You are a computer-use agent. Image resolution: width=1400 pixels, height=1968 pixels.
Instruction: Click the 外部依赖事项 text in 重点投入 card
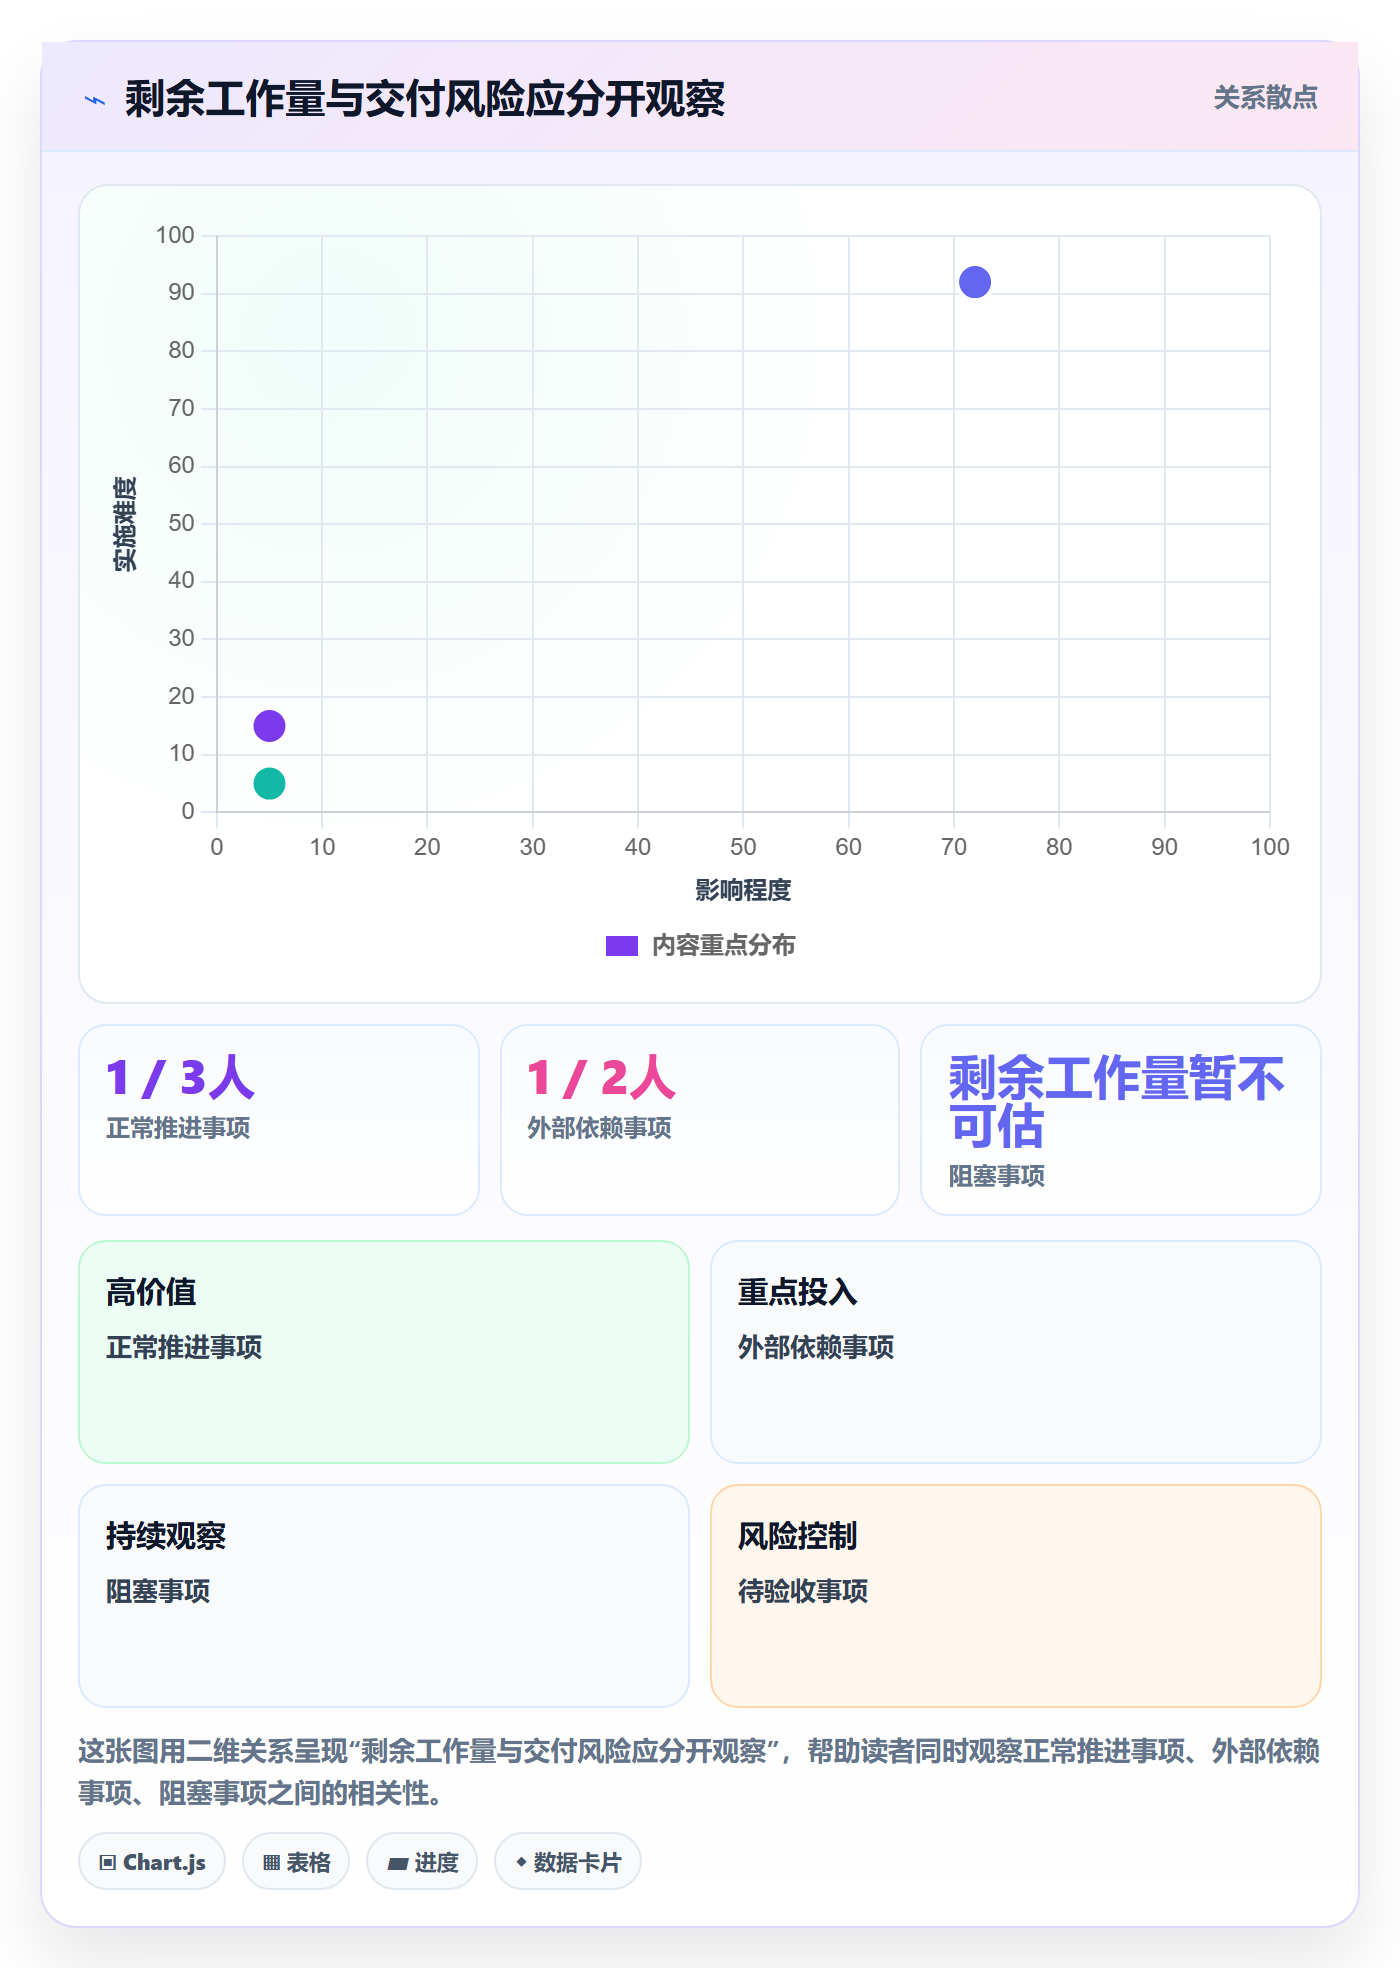(816, 1347)
